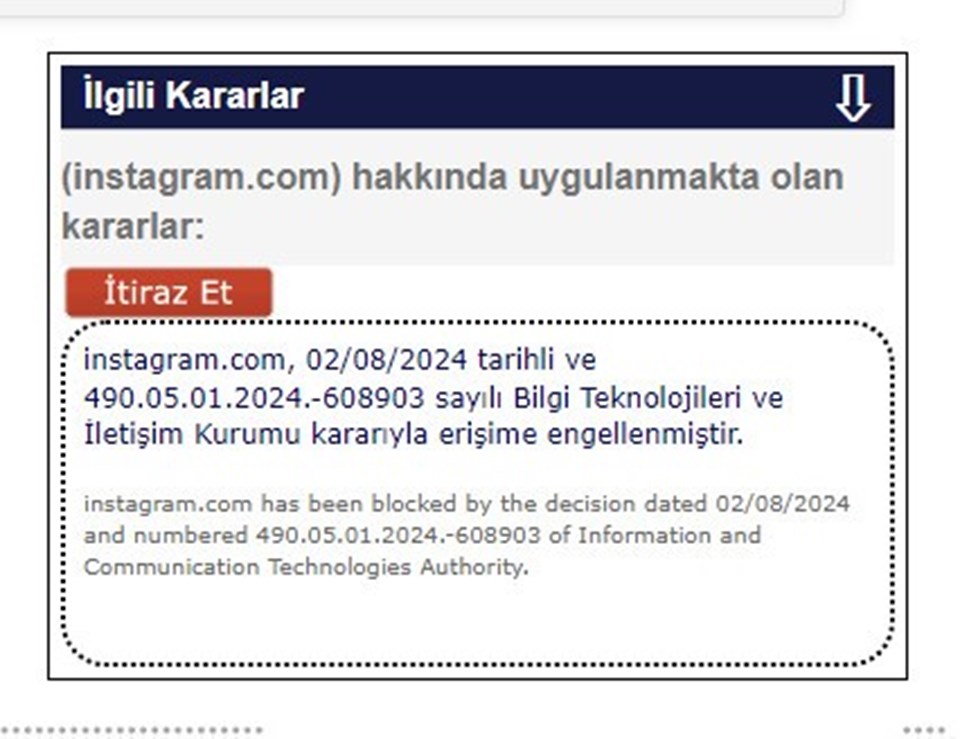This screenshot has width=960, height=739.
Task: Click the Turkish decision number 490.05.01.2024.-608903
Action: pos(254,398)
